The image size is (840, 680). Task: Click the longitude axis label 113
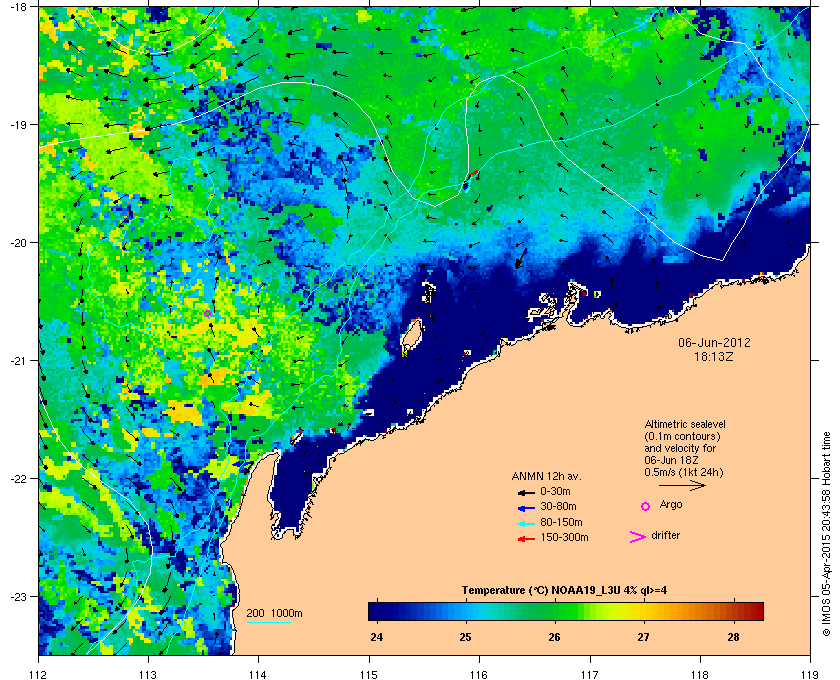(148, 674)
